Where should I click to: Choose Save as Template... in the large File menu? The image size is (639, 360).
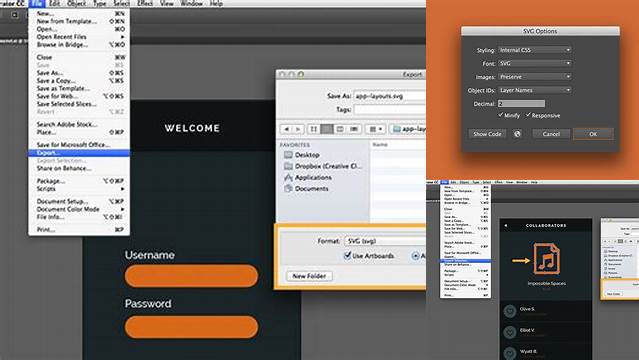point(79,88)
